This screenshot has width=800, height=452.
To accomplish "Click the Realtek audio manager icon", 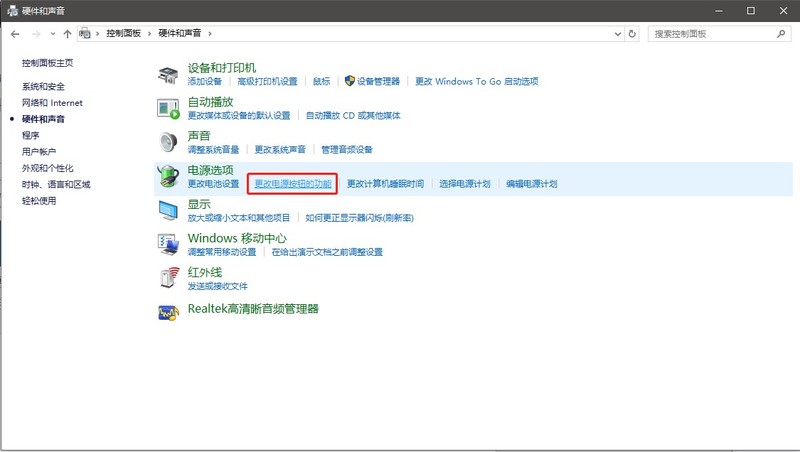I will click(168, 312).
